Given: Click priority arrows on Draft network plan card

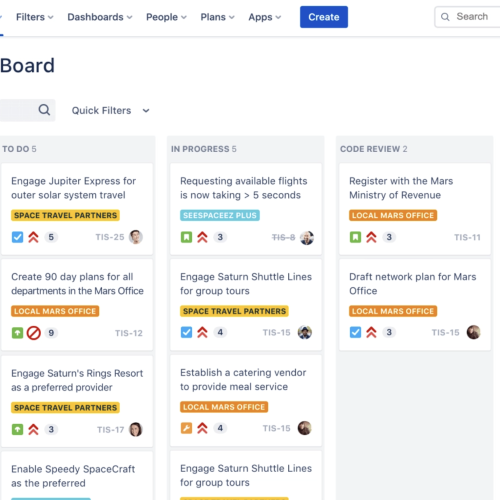Looking at the screenshot, I should [x=371, y=332].
